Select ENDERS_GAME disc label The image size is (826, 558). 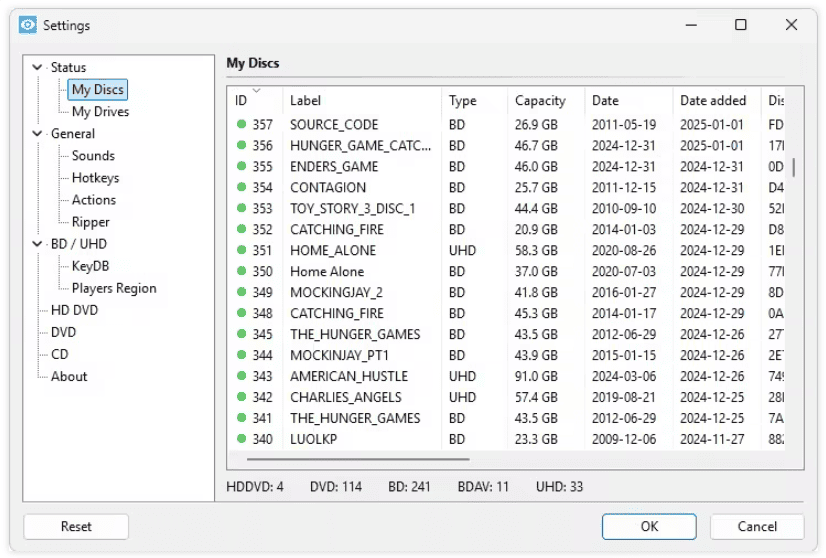pyautogui.click(x=334, y=167)
